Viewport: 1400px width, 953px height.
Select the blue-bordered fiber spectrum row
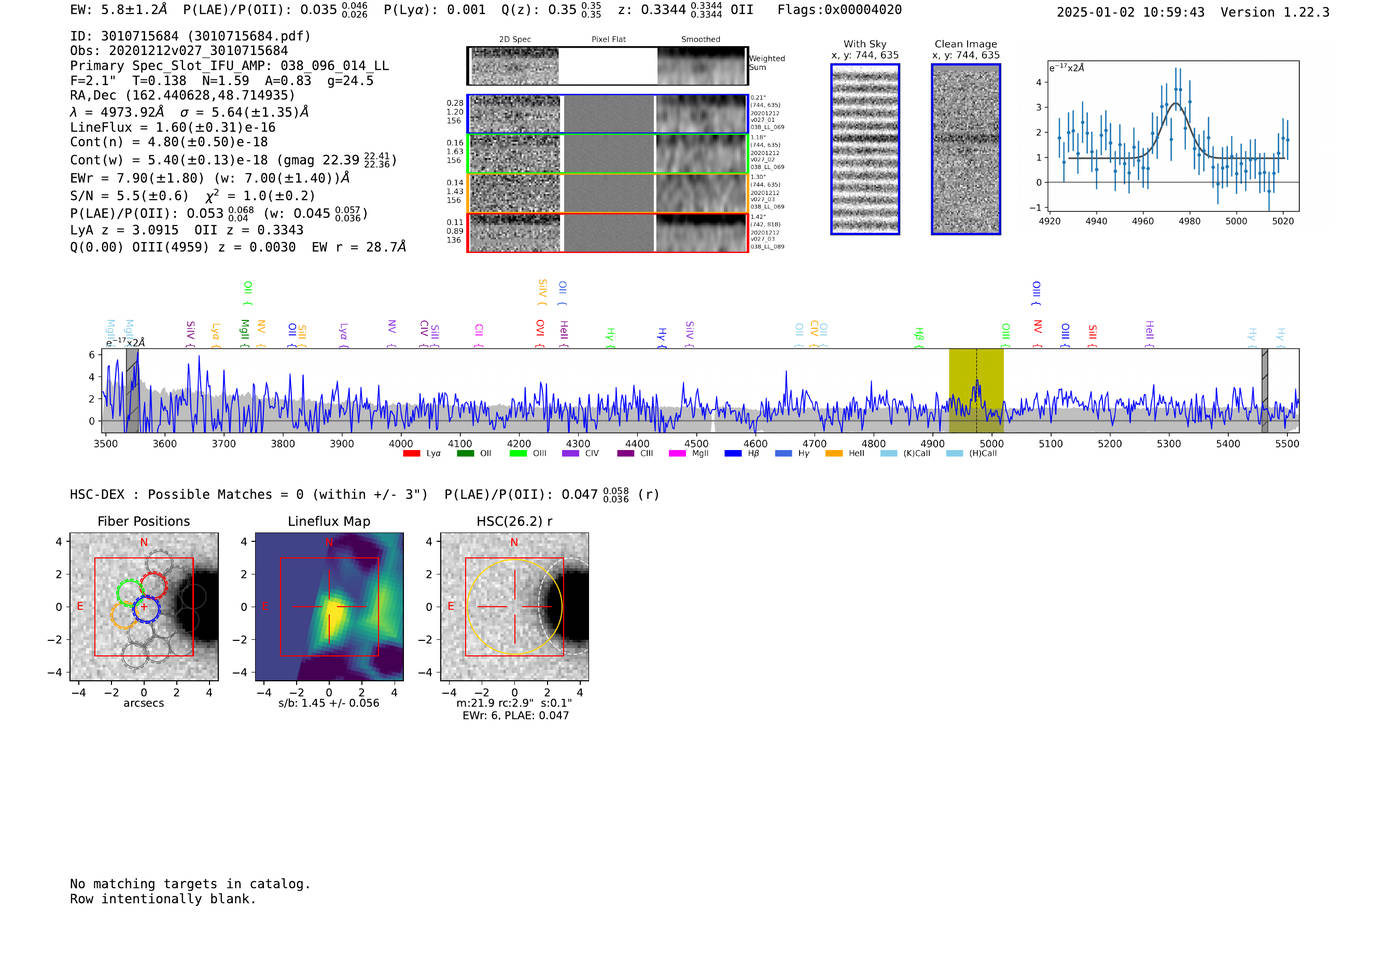pyautogui.click(x=607, y=115)
